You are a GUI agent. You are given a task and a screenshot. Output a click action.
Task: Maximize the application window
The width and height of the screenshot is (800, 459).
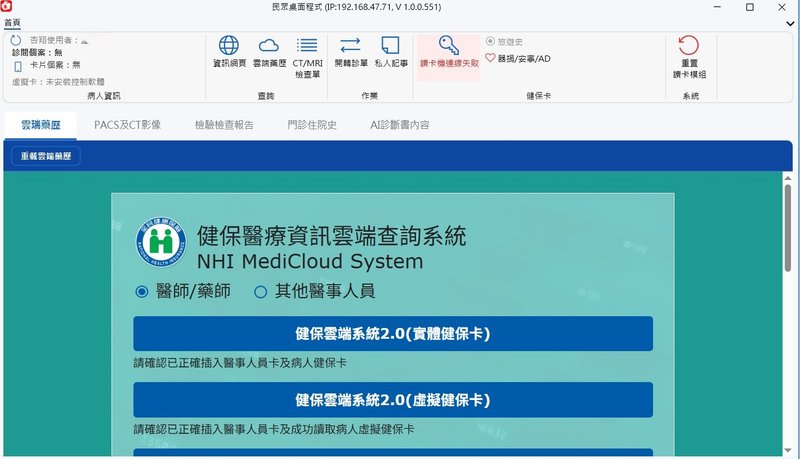tap(749, 7)
